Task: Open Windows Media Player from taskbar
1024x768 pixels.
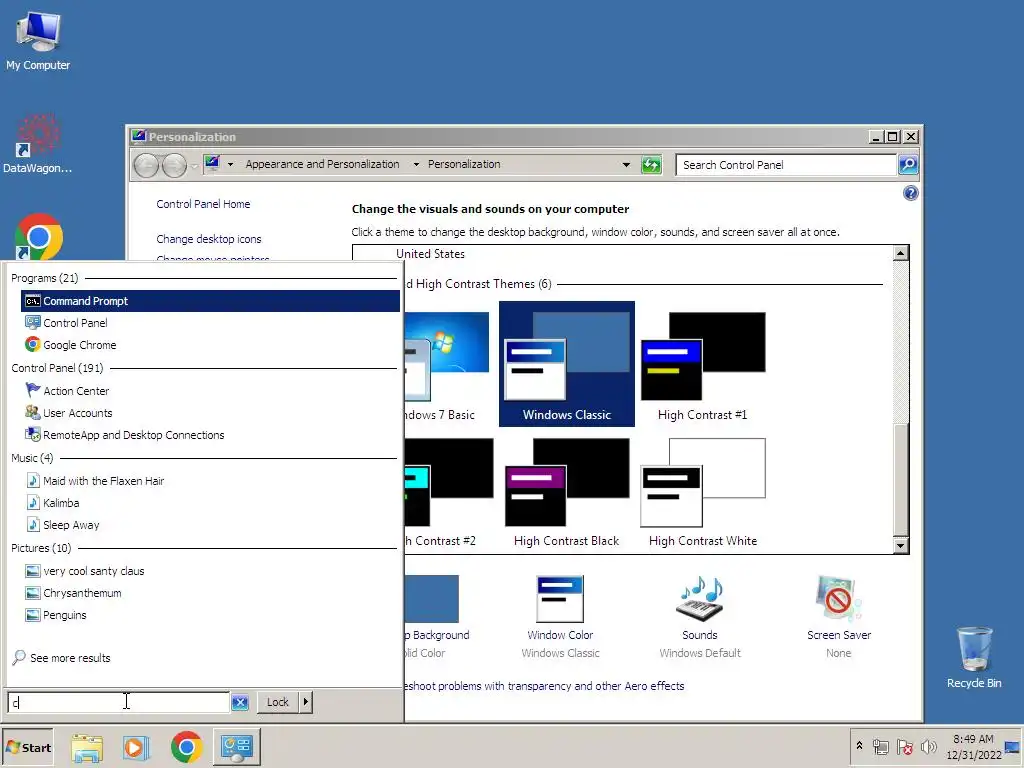Action: tap(136, 748)
